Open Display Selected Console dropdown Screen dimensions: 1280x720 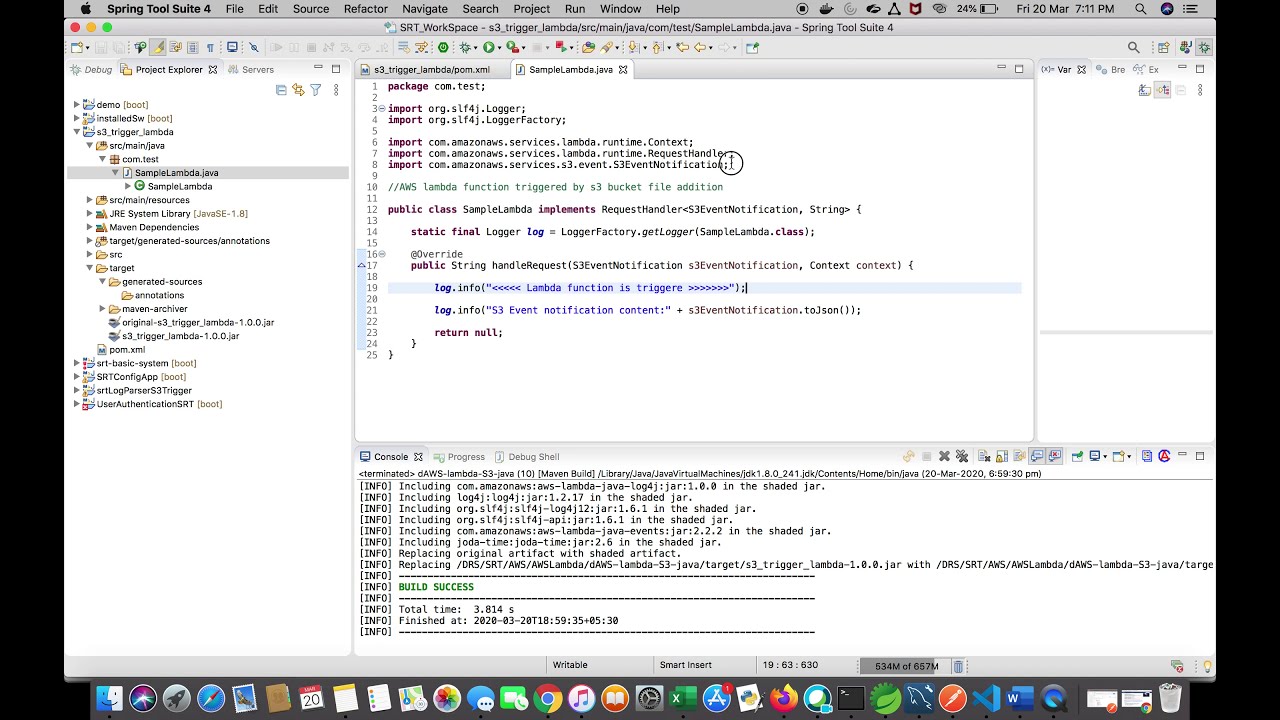[x=1105, y=457]
